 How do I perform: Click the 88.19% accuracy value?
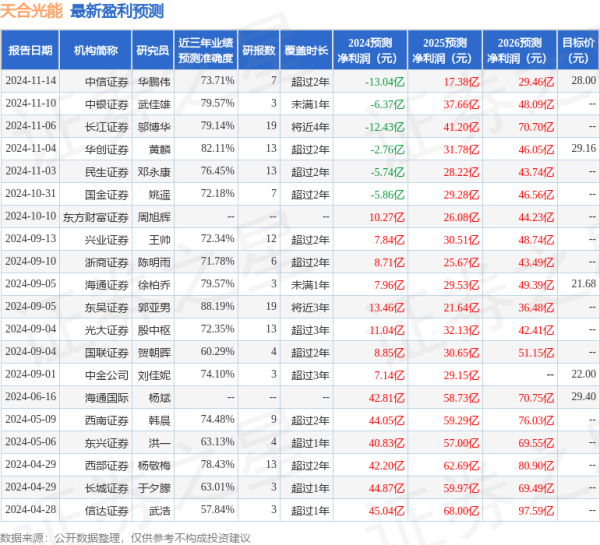[x=217, y=307]
